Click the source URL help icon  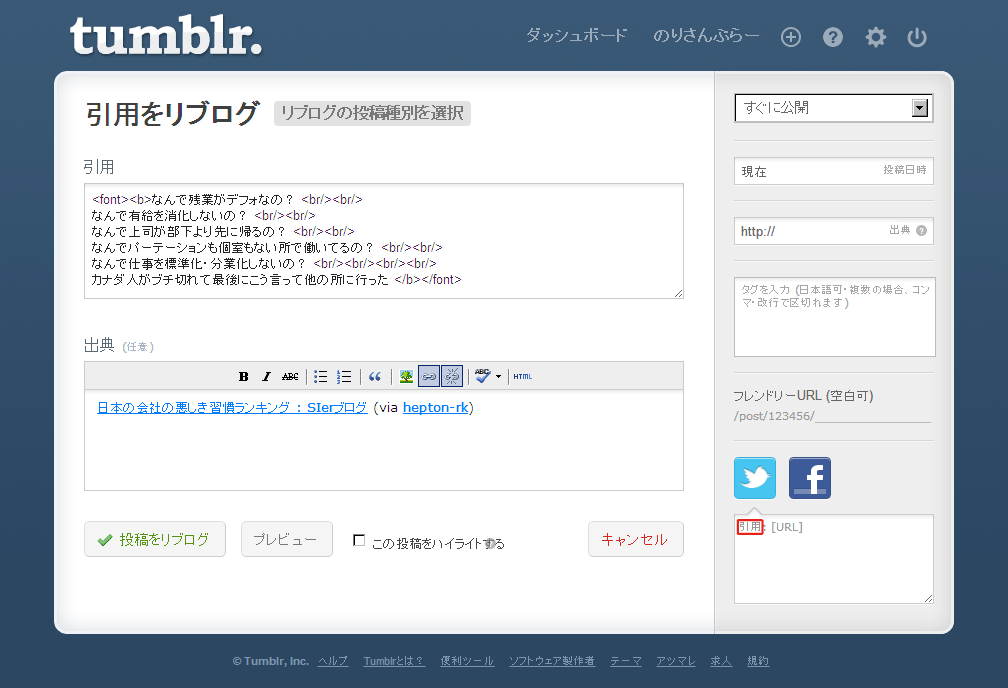[x=921, y=230]
